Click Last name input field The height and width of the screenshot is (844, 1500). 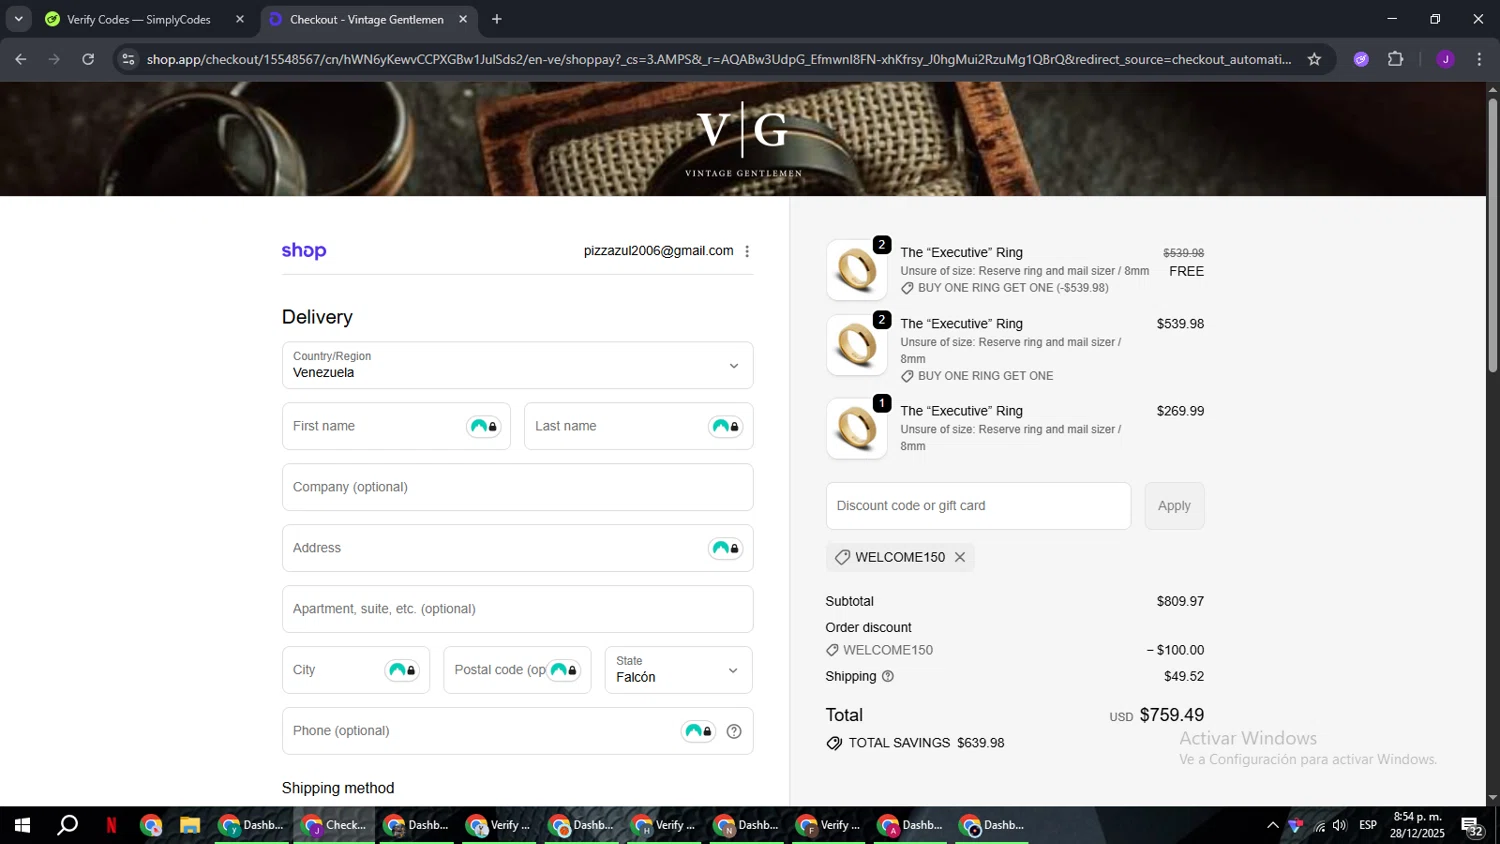point(638,426)
